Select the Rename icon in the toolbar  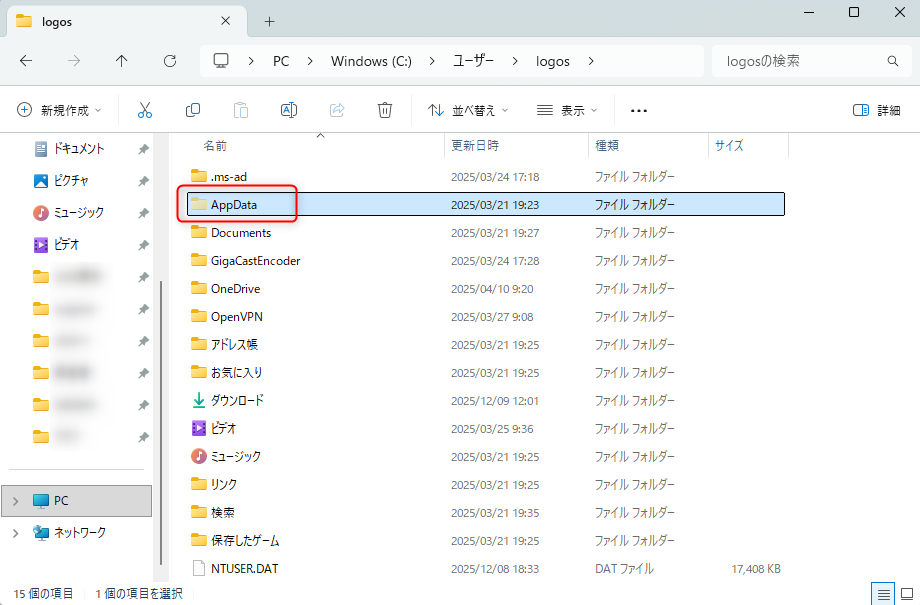pyautogui.click(x=289, y=110)
